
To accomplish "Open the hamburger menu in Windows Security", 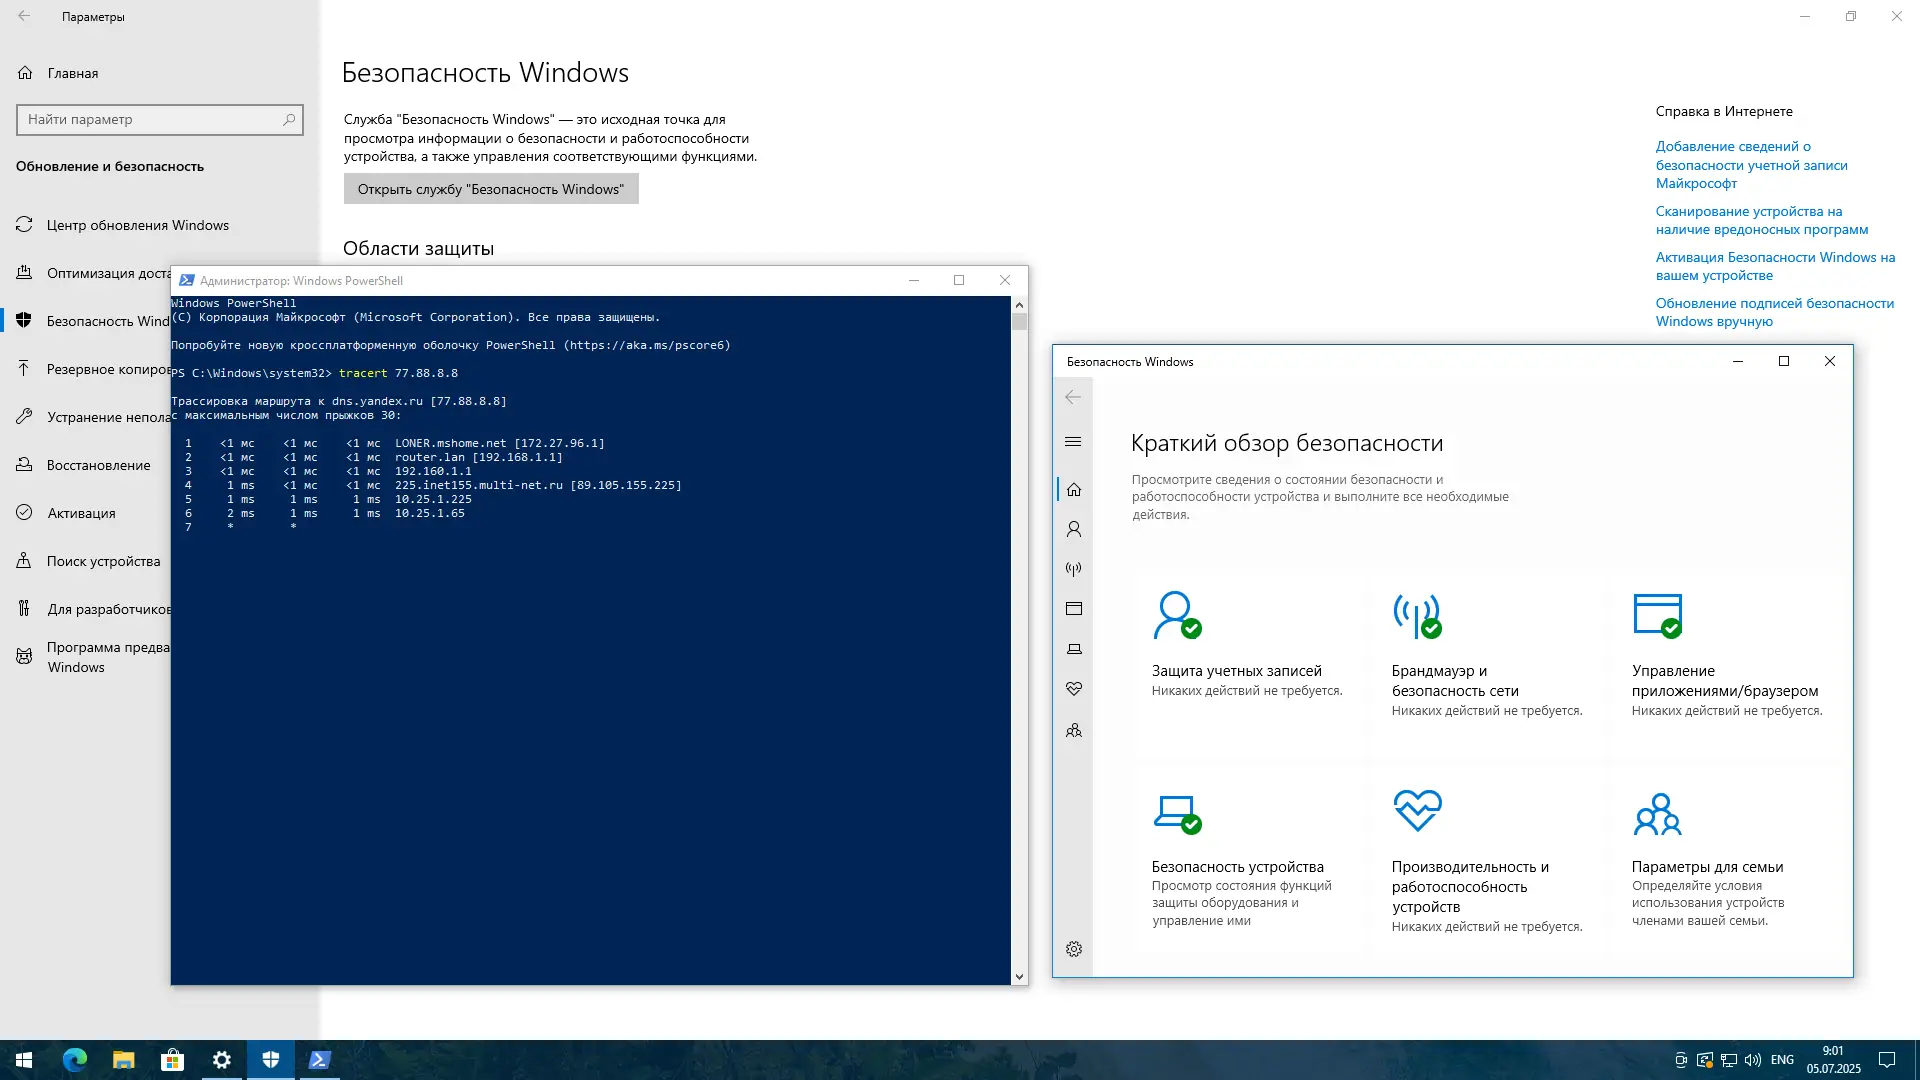I will point(1073,442).
